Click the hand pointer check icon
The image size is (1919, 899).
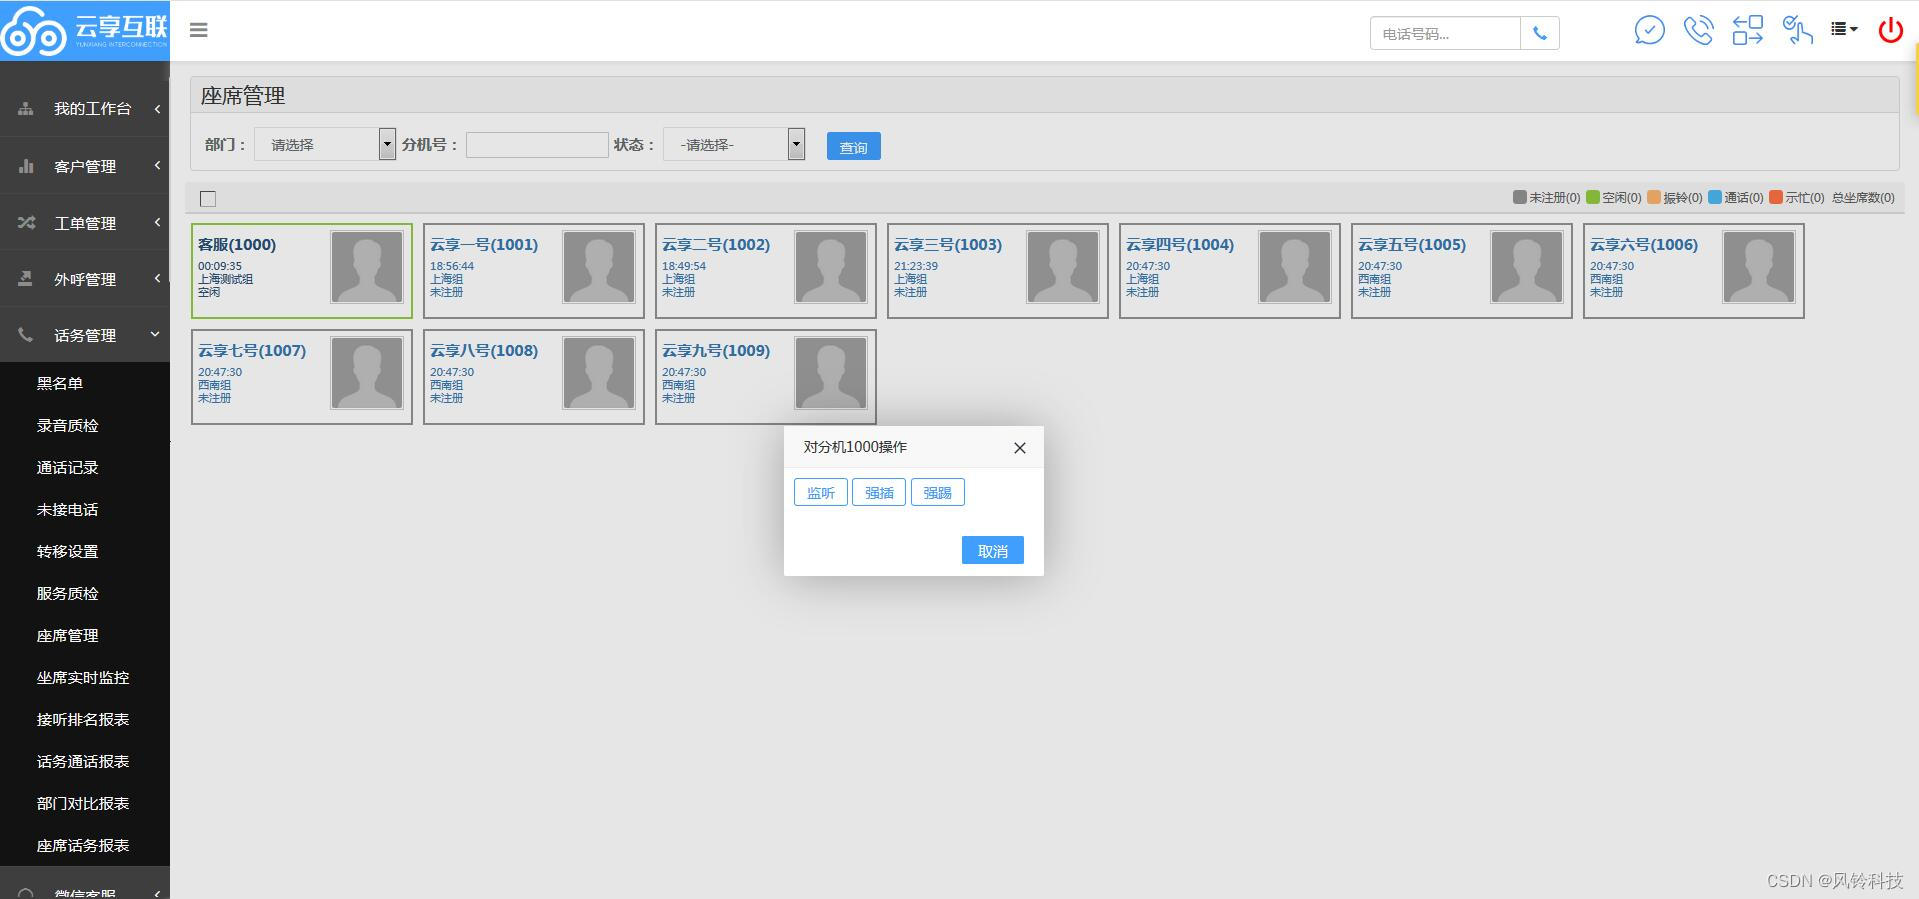pos(1797,30)
